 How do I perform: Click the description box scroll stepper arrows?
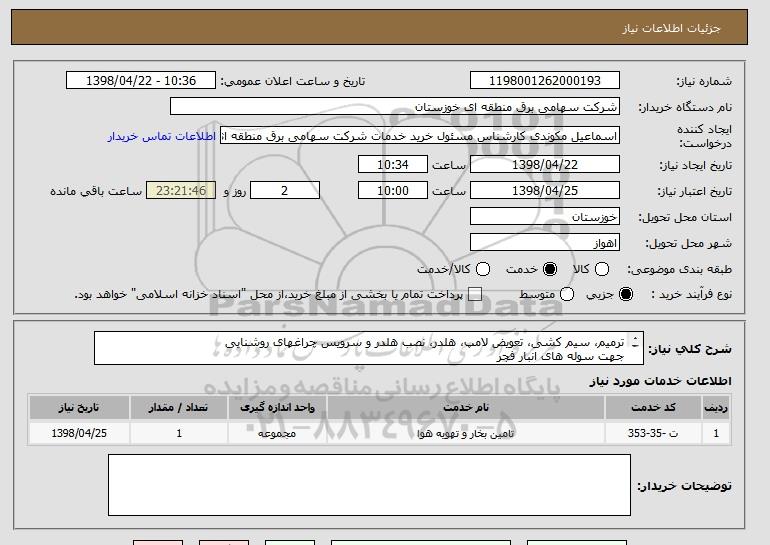click(x=635, y=342)
